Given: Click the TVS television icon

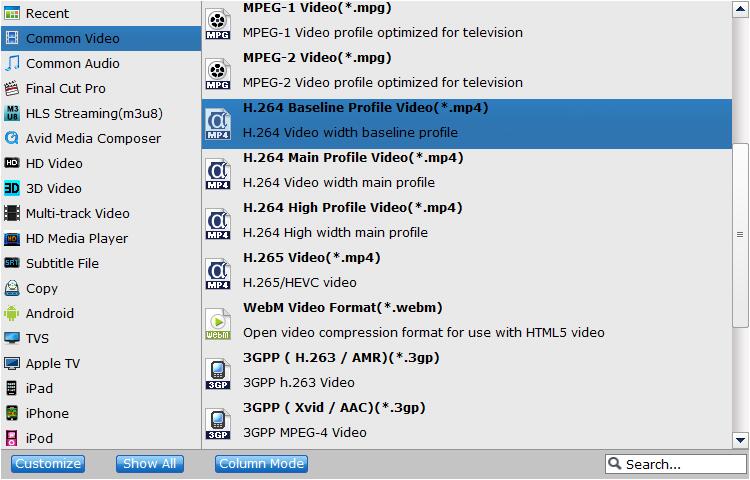Looking at the screenshot, I should 11,338.
